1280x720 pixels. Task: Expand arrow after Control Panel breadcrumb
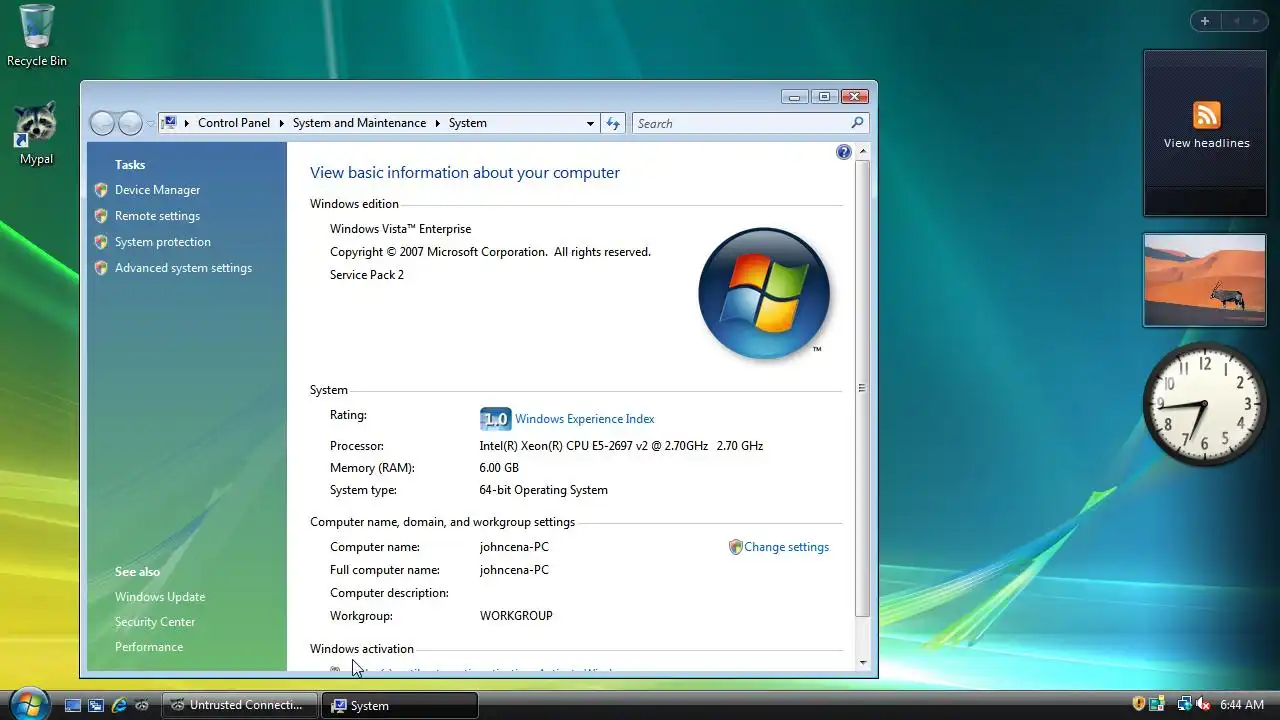click(x=281, y=123)
